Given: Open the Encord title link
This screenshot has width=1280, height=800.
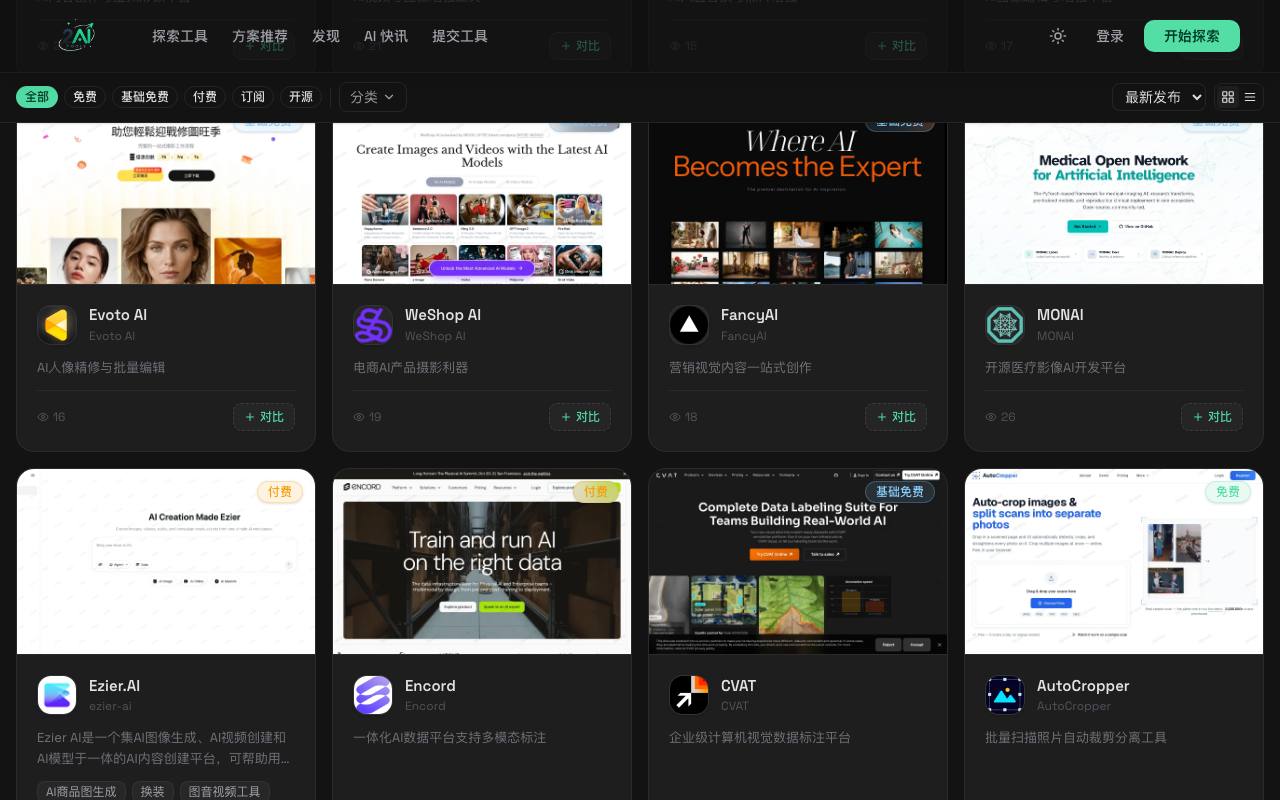Looking at the screenshot, I should 430,686.
